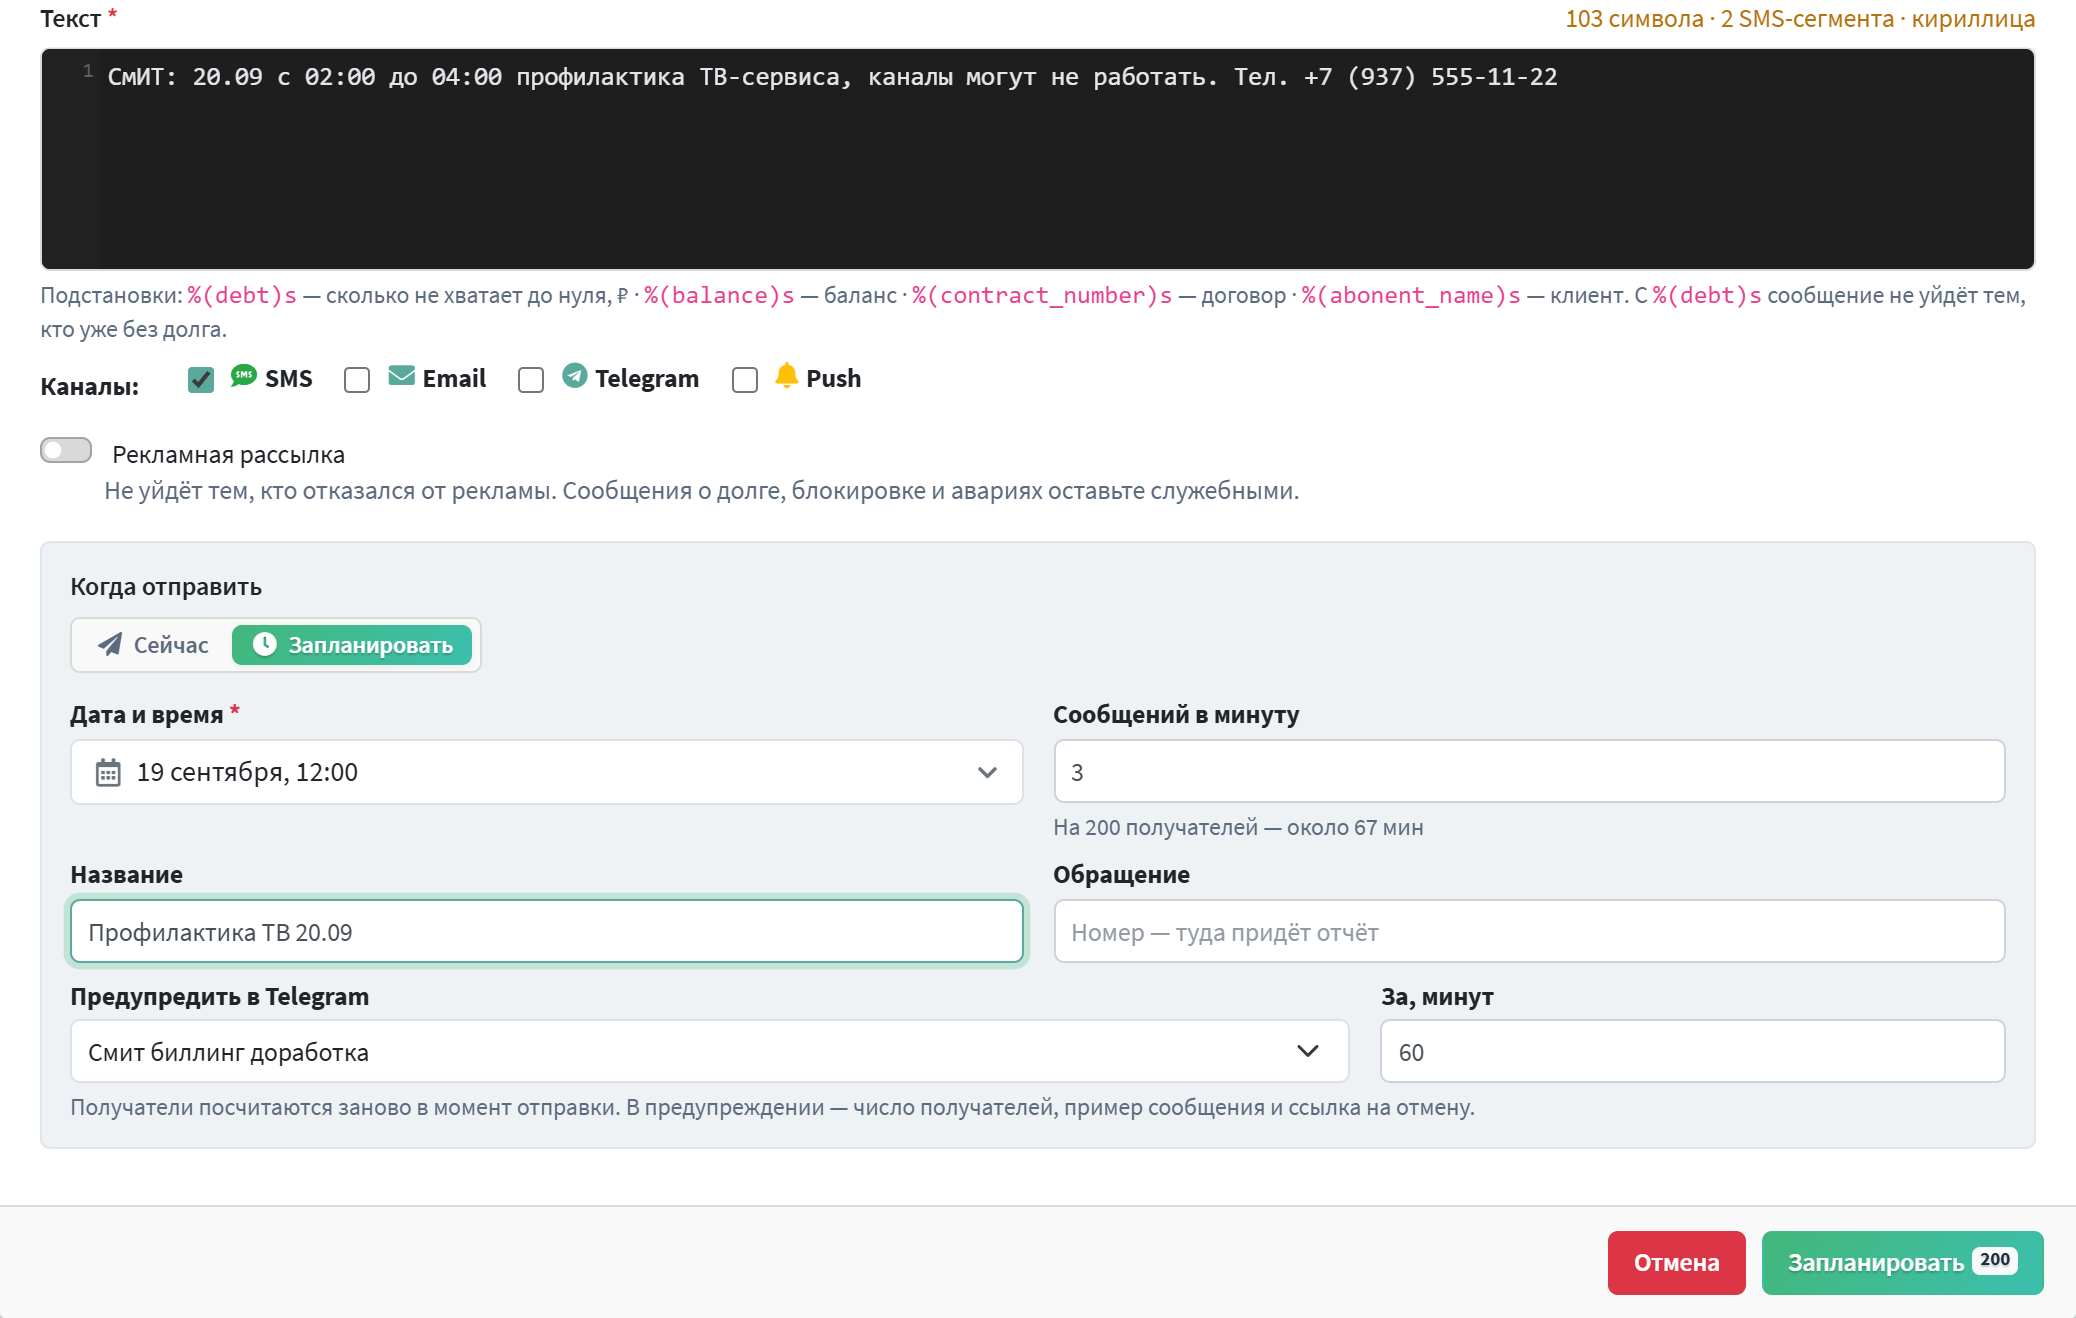Focus the Сообщений в минуту field
This screenshot has width=2076, height=1318.
click(x=1529, y=772)
